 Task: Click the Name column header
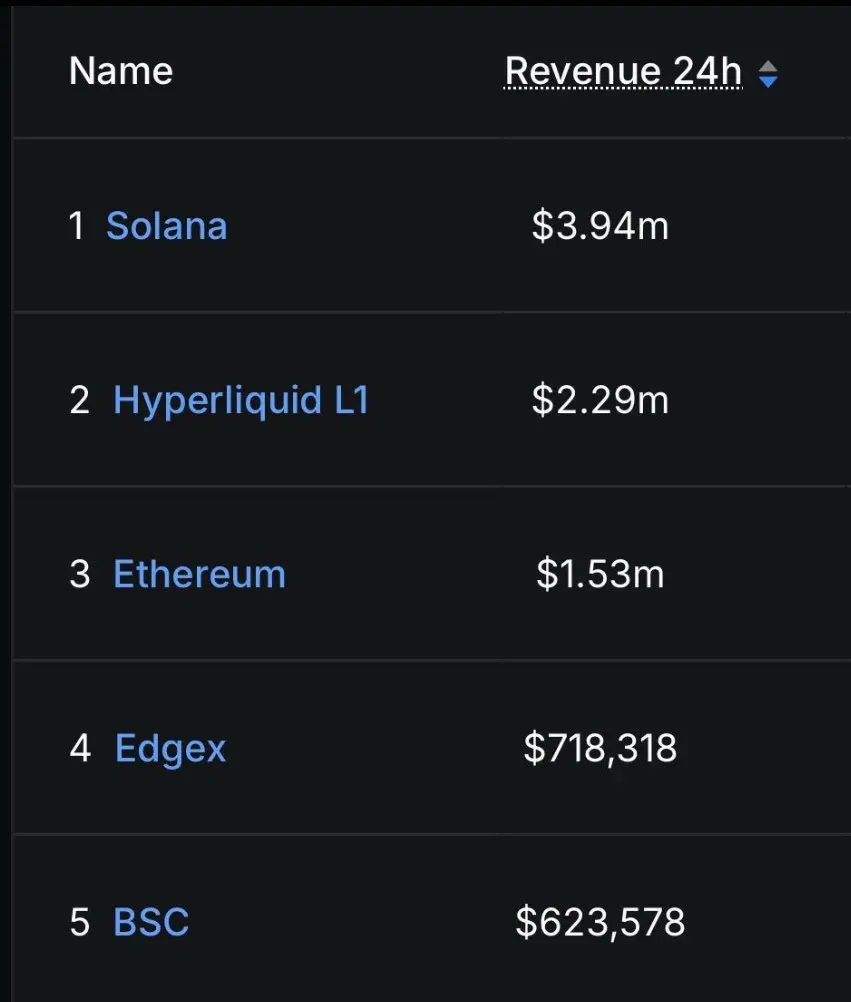[x=121, y=70]
